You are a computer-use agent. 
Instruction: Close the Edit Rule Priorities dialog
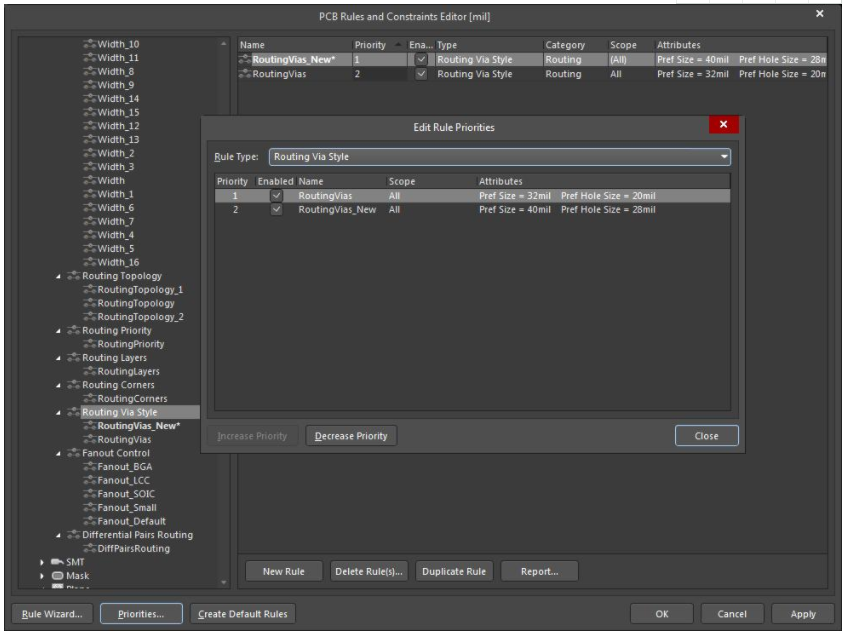(x=705, y=435)
